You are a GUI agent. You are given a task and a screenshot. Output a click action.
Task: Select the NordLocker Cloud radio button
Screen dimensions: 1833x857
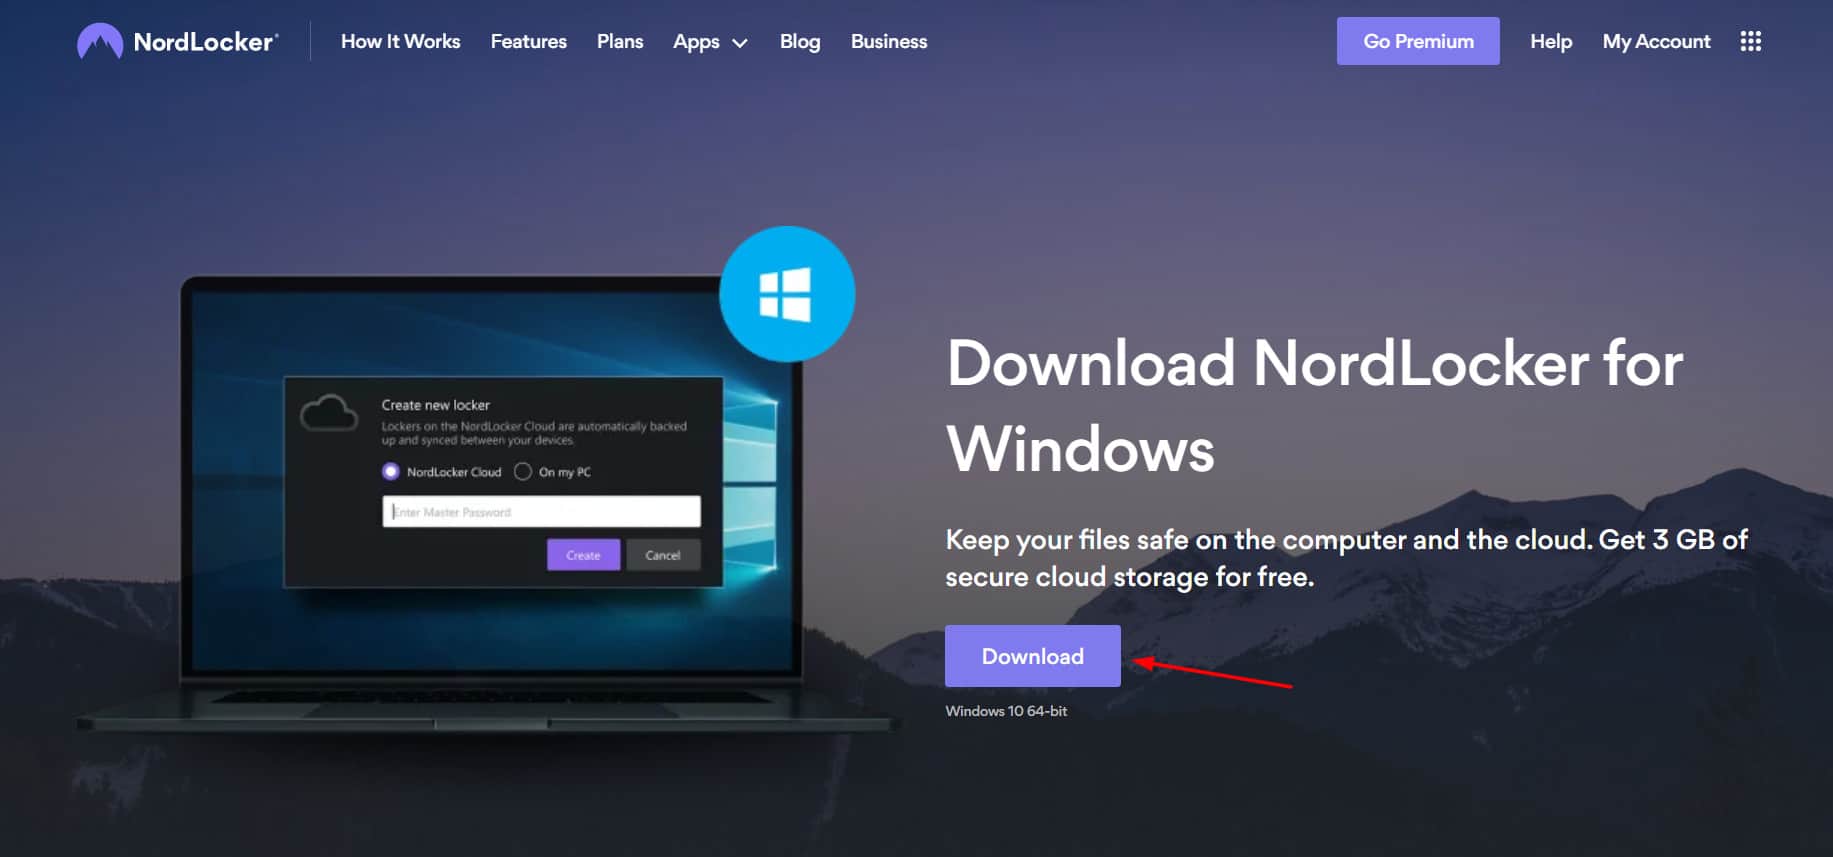click(x=391, y=471)
